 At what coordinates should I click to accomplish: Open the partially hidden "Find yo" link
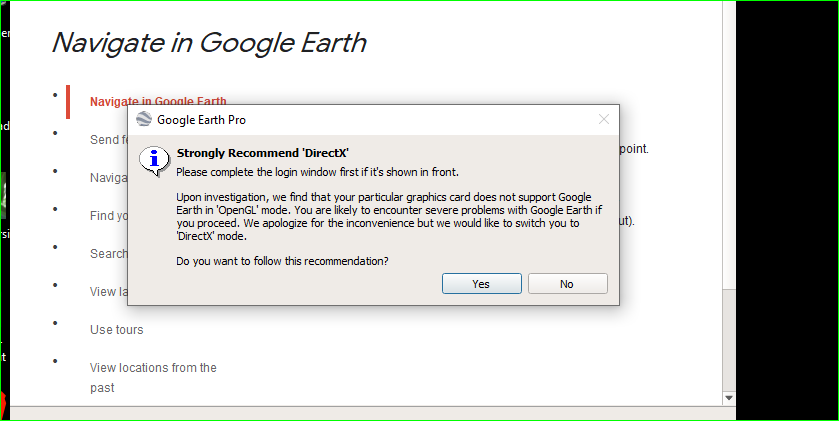[x=109, y=216]
